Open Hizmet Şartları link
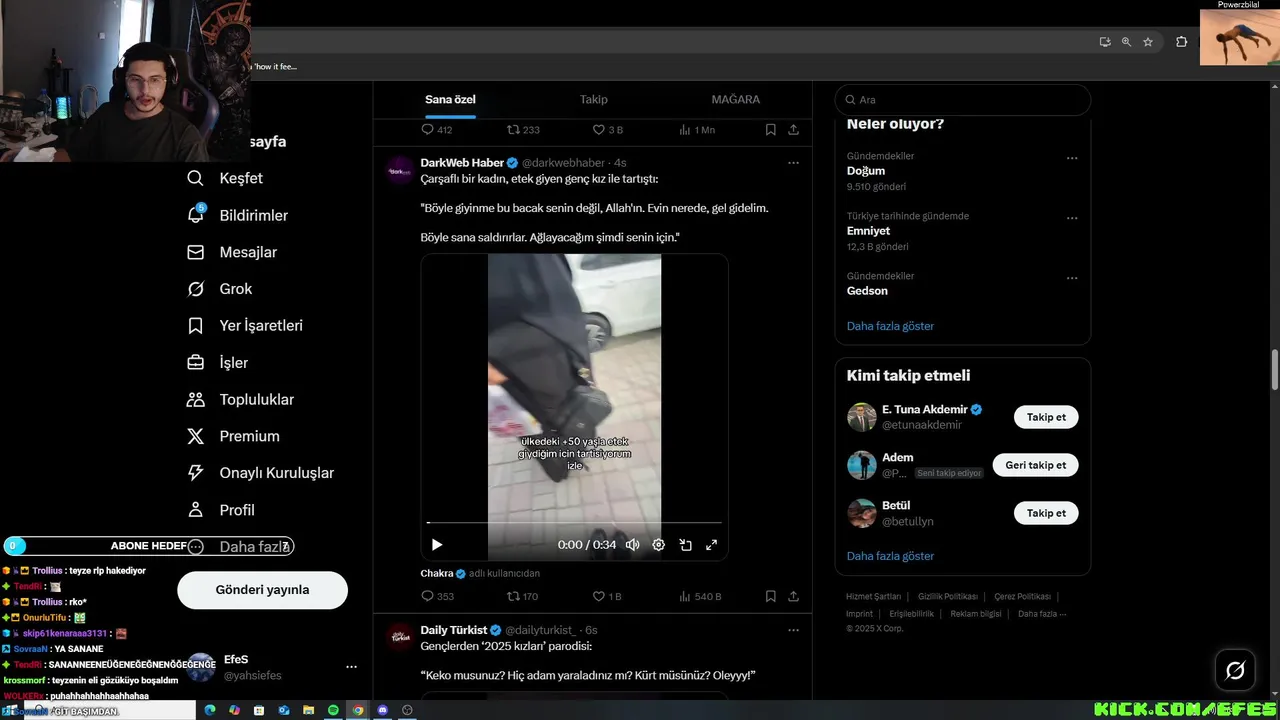Image resolution: width=1280 pixels, height=720 pixels. tap(873, 596)
